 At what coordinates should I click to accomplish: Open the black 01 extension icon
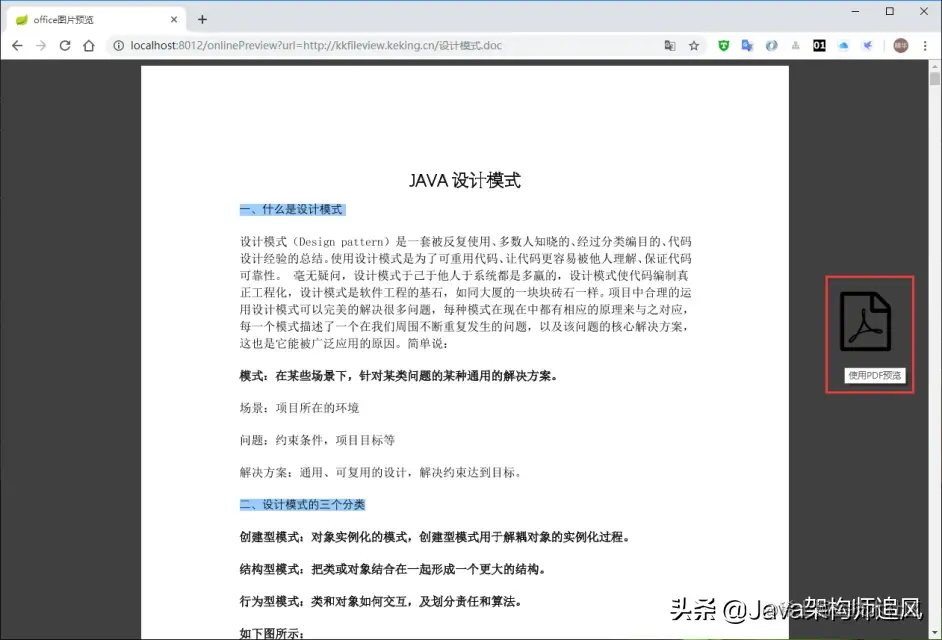pyautogui.click(x=819, y=46)
